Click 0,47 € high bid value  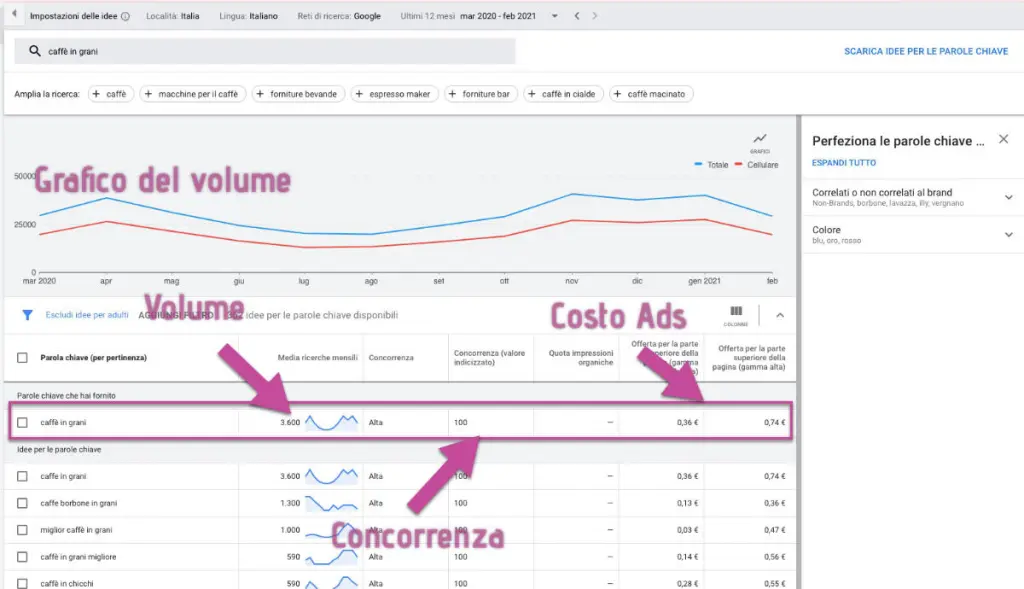click(x=775, y=530)
